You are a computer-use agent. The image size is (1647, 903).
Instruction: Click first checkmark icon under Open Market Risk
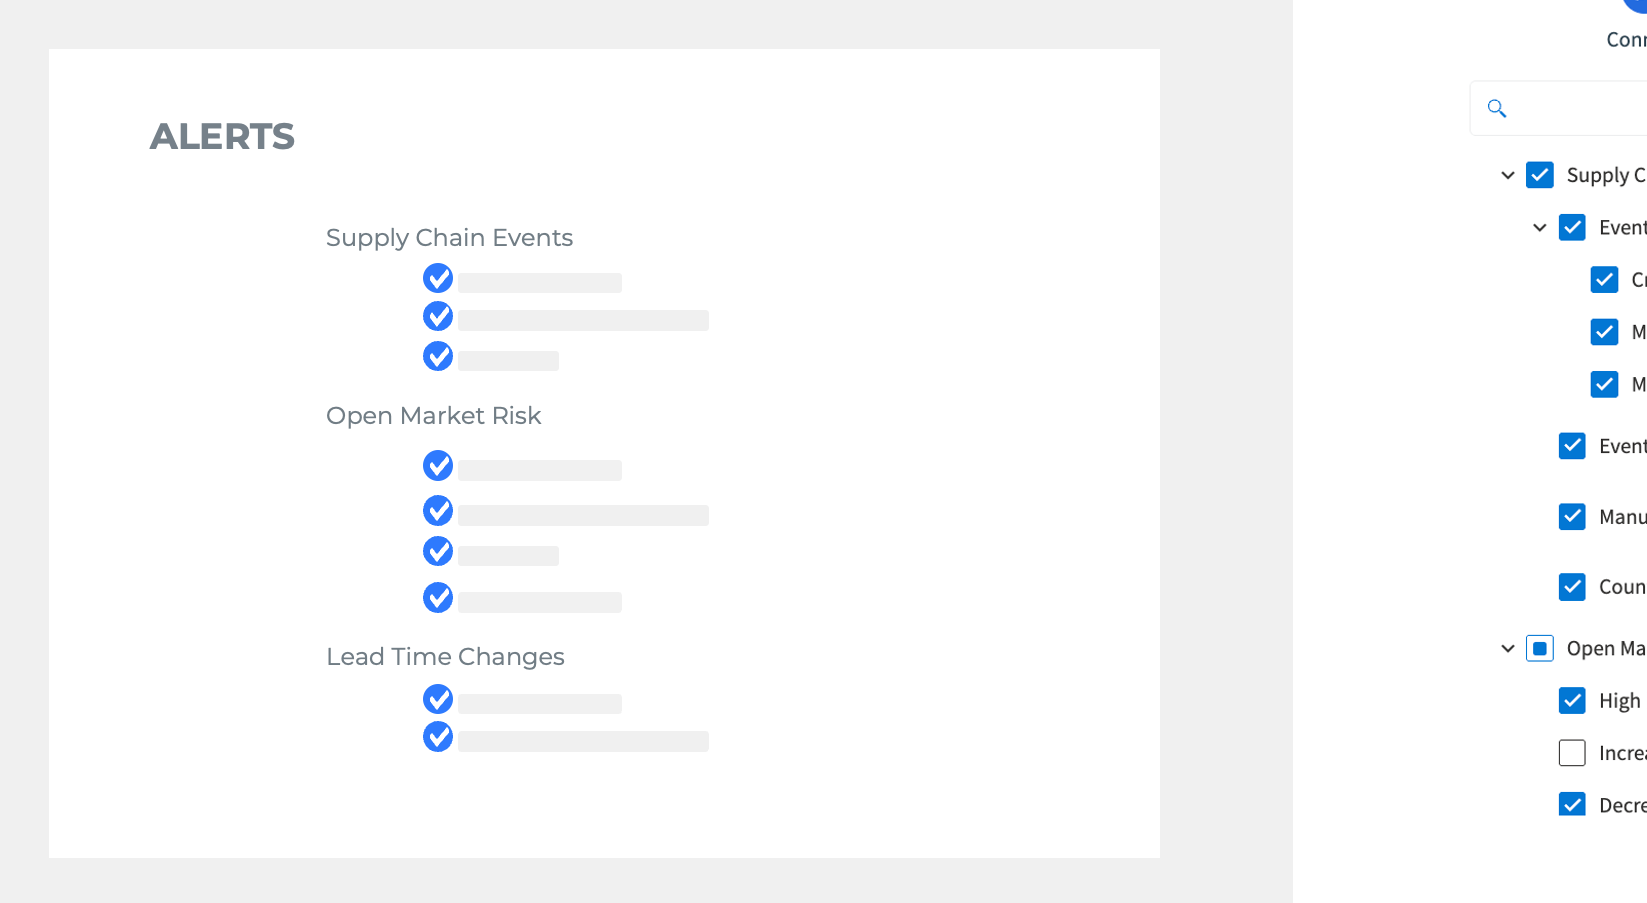pos(438,465)
